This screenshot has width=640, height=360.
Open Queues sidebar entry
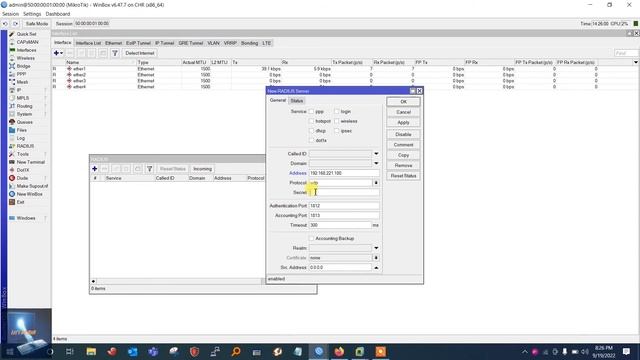tap(24, 122)
